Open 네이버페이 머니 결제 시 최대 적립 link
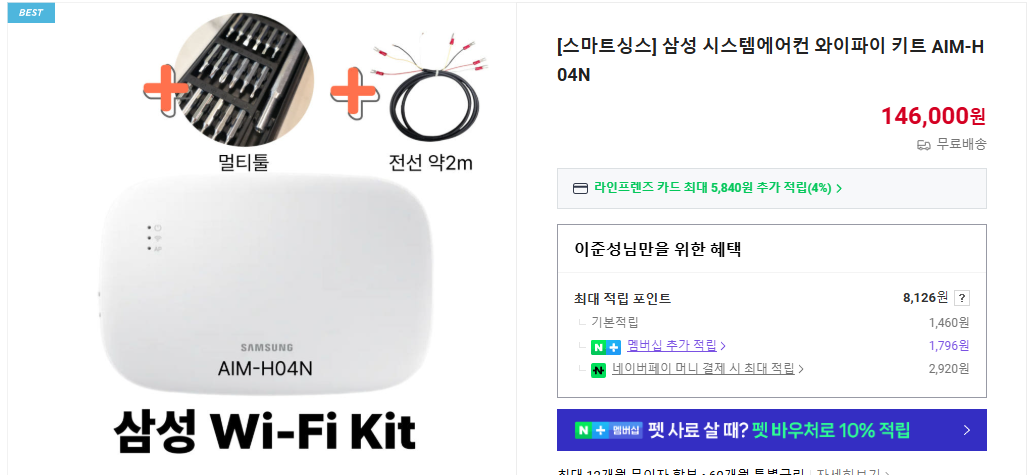Image resolution: width=1030 pixels, height=475 pixels. coord(703,369)
